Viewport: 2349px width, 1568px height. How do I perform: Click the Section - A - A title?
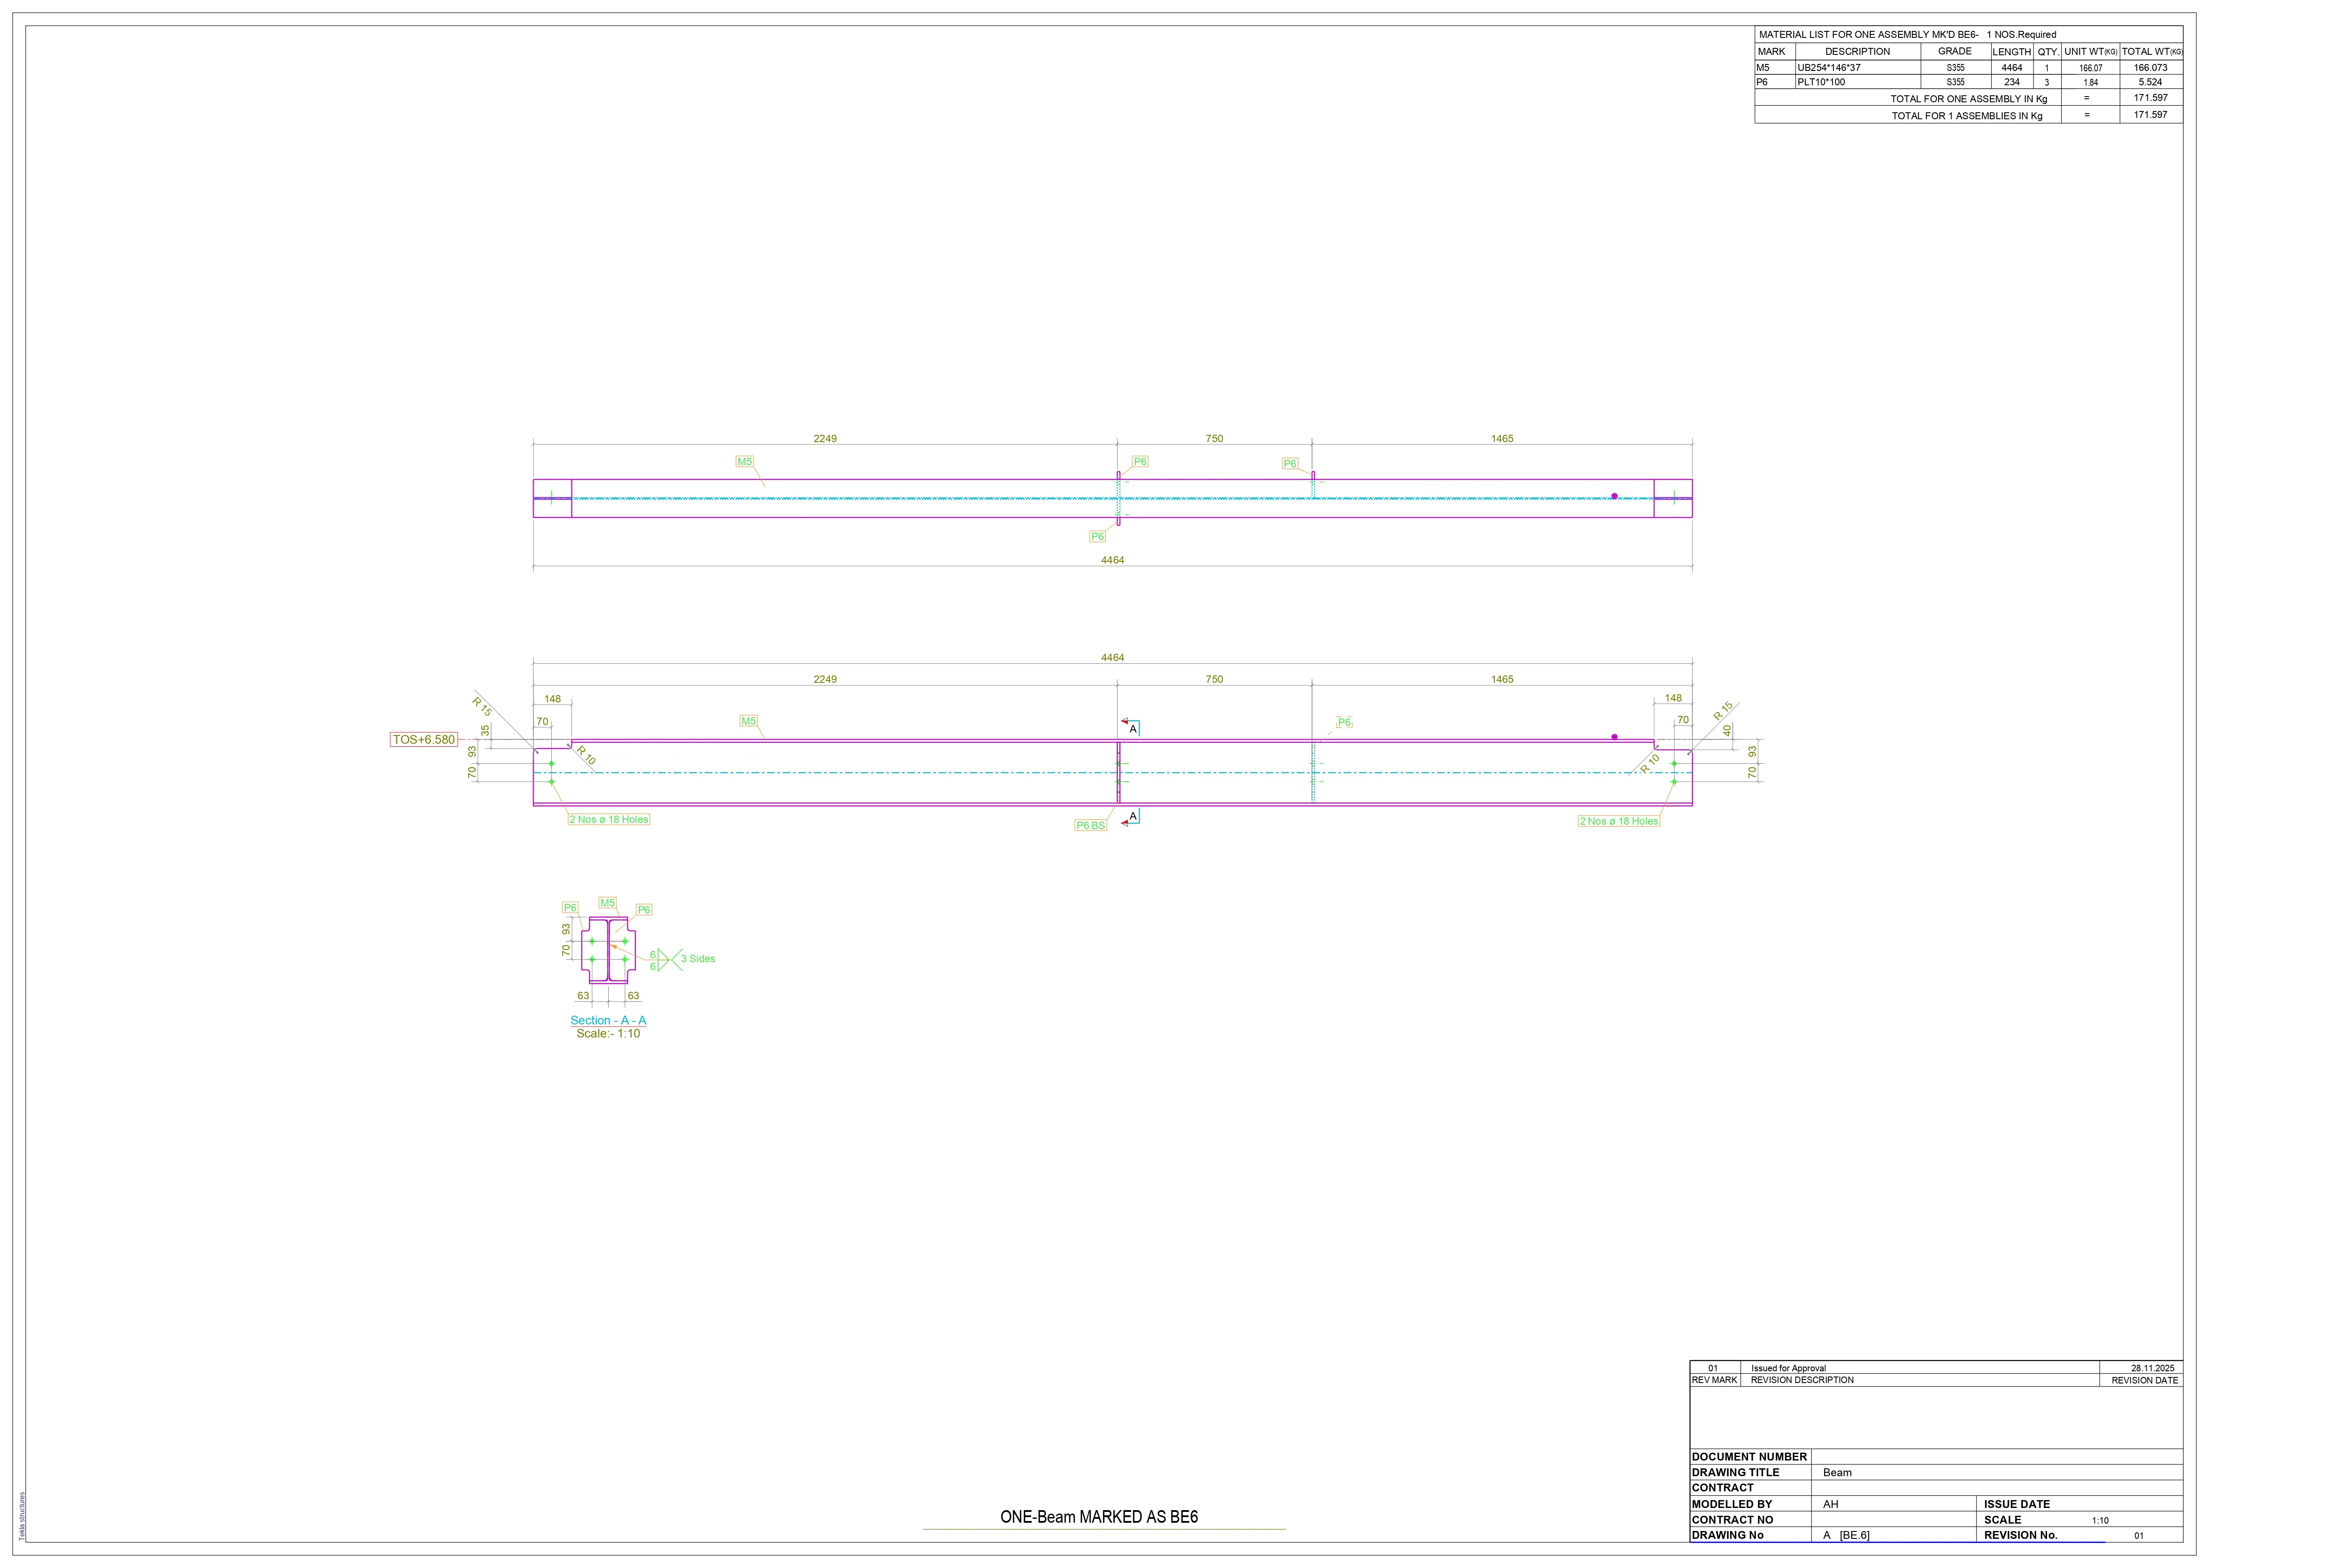pyautogui.click(x=608, y=1020)
